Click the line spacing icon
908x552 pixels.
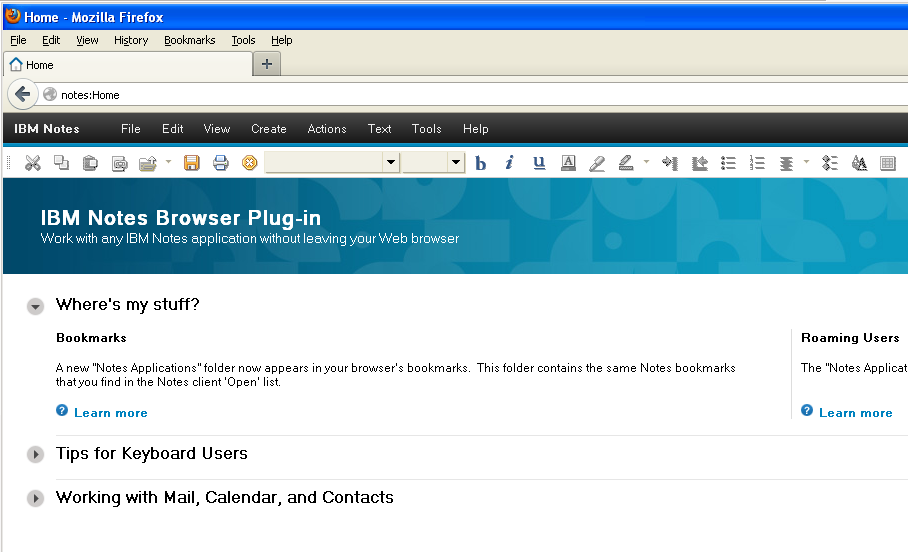pos(830,163)
